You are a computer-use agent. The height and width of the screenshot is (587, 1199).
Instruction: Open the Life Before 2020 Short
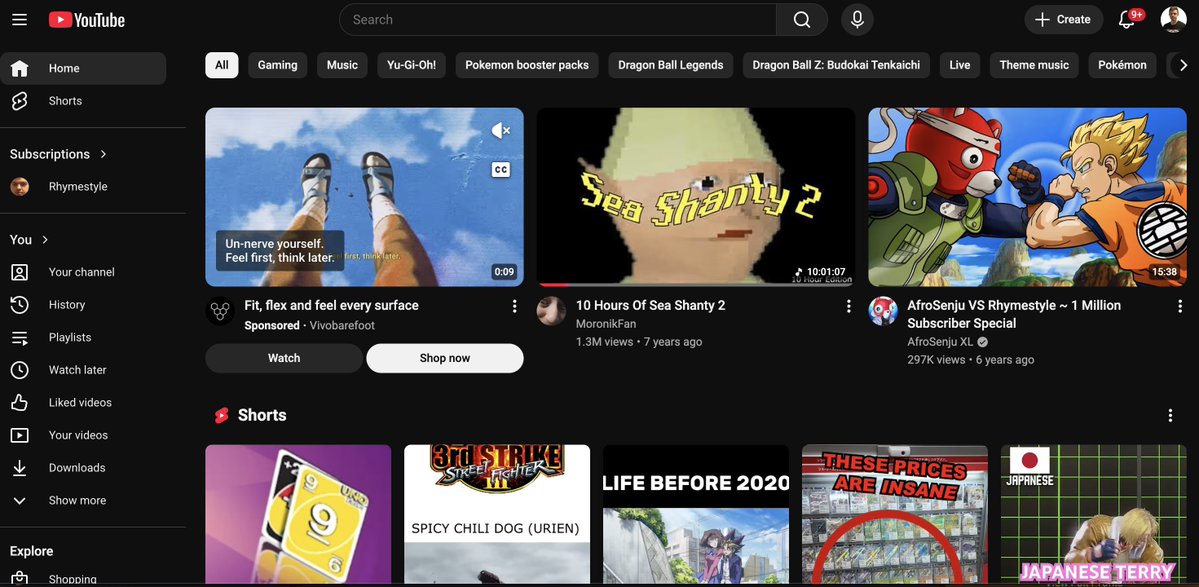(x=696, y=514)
